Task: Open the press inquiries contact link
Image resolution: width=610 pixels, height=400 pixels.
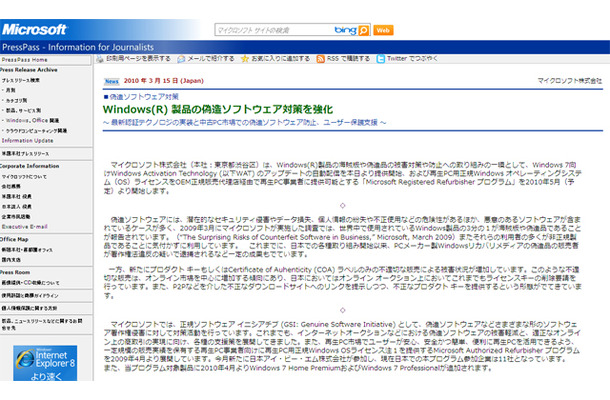Action: (42, 325)
